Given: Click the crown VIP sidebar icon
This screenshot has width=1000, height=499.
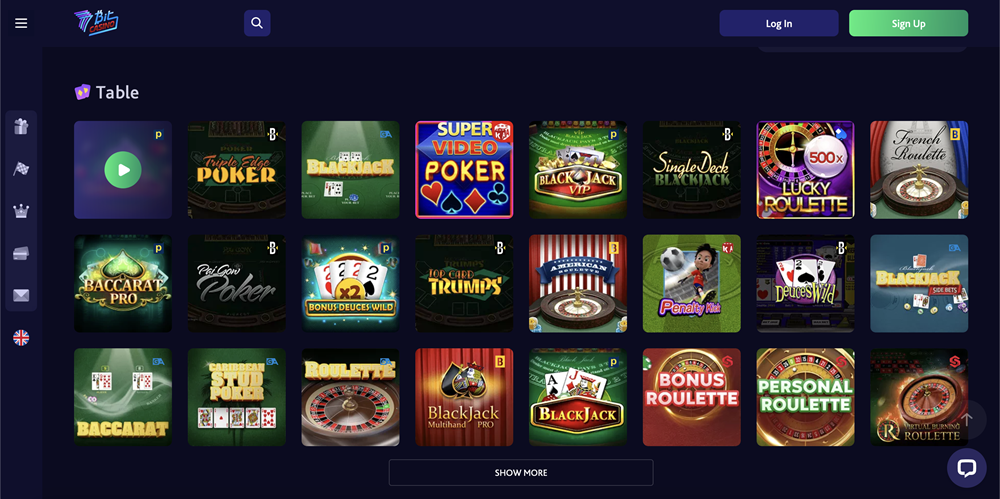Looking at the screenshot, I should click(21, 211).
